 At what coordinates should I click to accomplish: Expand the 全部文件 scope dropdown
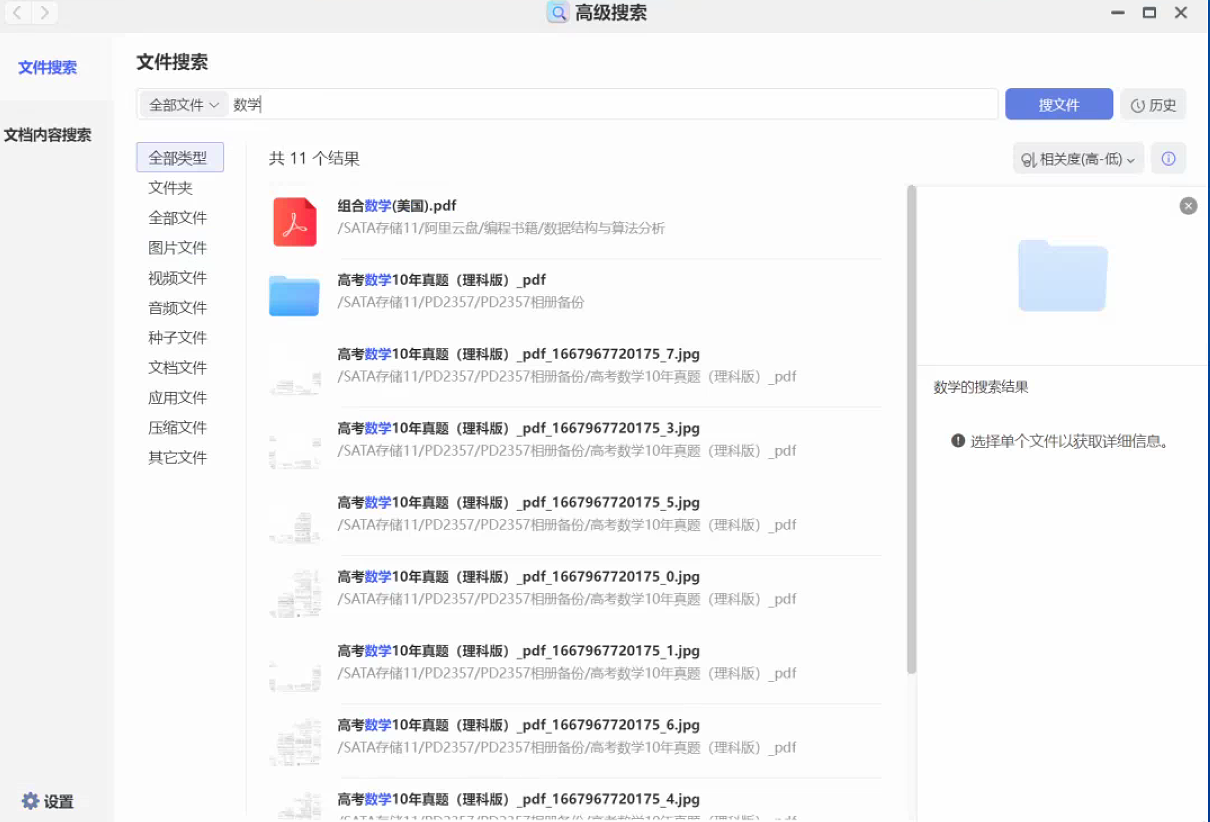pos(184,105)
